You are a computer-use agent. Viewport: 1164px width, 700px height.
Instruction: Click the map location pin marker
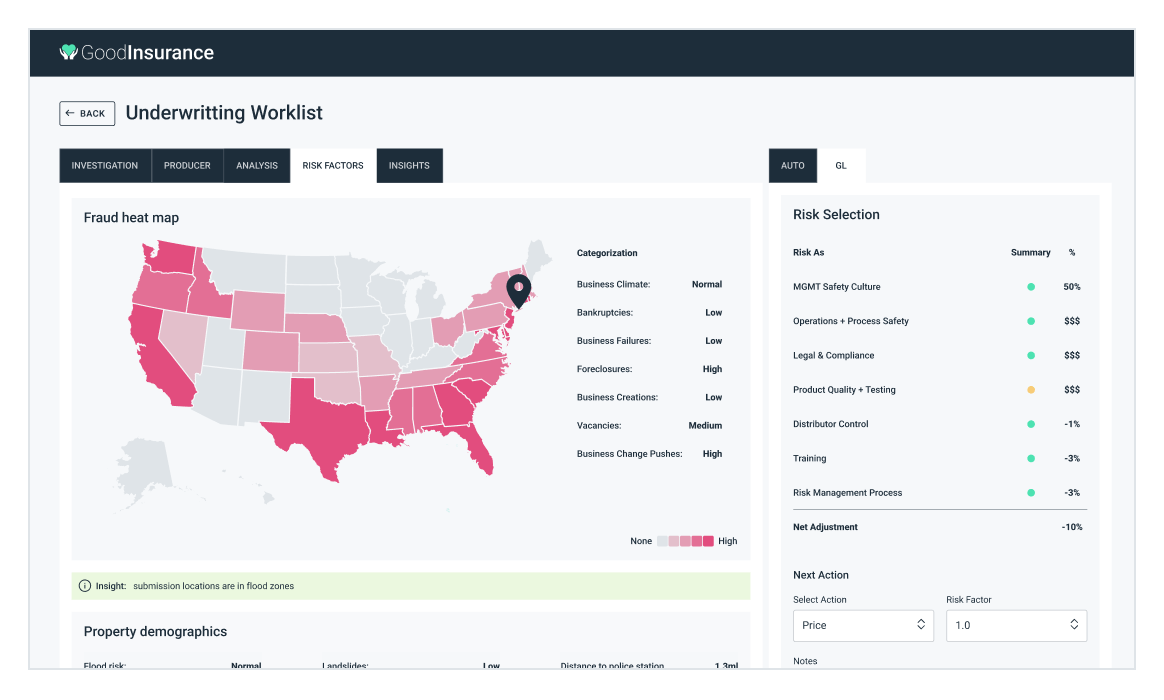click(x=519, y=290)
